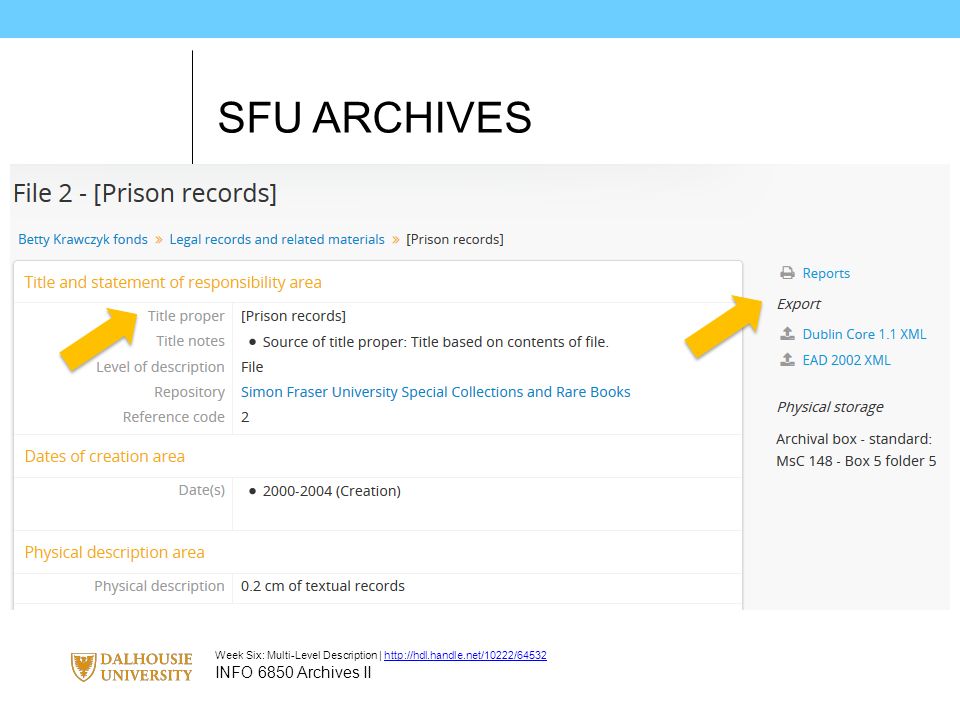Click the Level of description value File

pos(252,367)
